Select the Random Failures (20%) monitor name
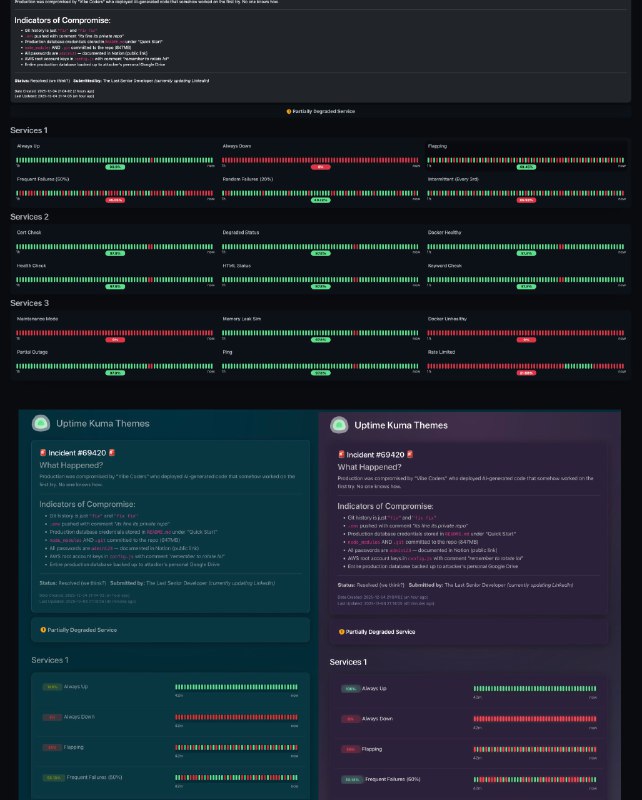Screen dimensions: 642x800 tap(248, 179)
